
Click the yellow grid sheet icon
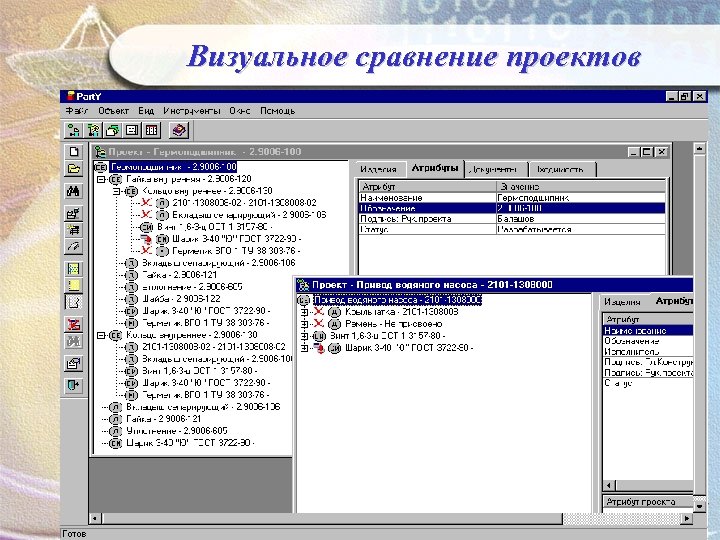[x=73, y=269]
